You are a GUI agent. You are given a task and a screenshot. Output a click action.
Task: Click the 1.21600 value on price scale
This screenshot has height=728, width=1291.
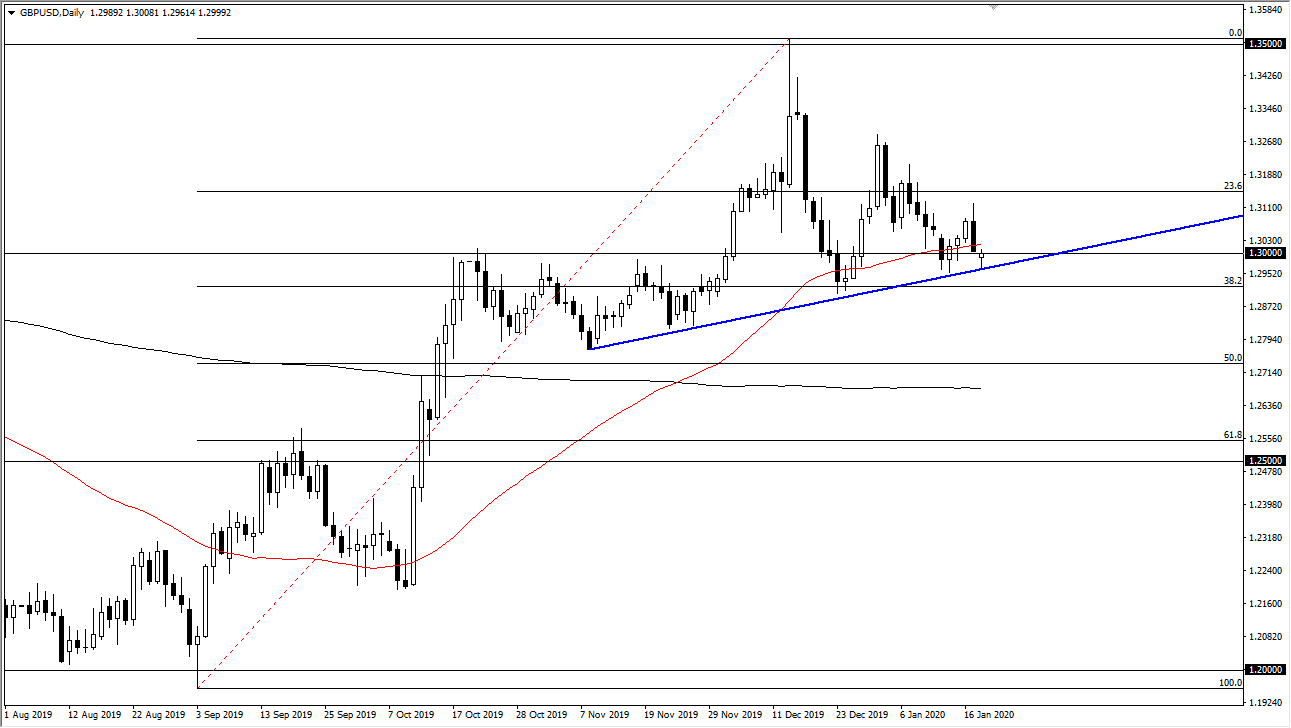(1265, 604)
